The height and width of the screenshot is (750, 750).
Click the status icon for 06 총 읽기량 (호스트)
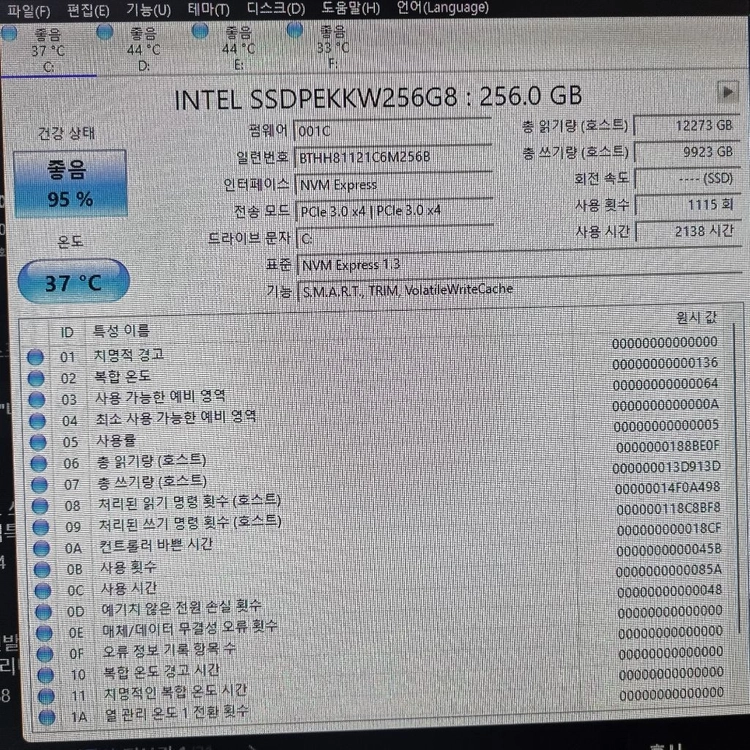(x=39, y=463)
